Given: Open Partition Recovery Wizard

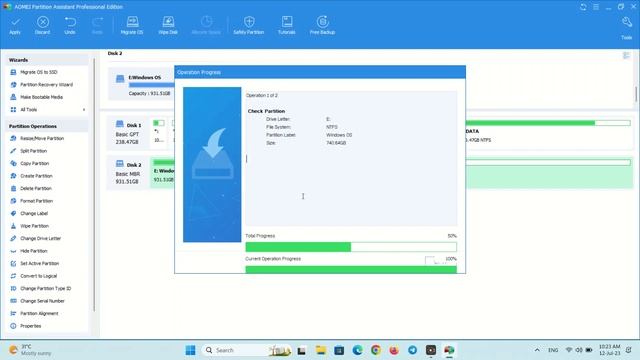Looking at the screenshot, I should (47, 85).
